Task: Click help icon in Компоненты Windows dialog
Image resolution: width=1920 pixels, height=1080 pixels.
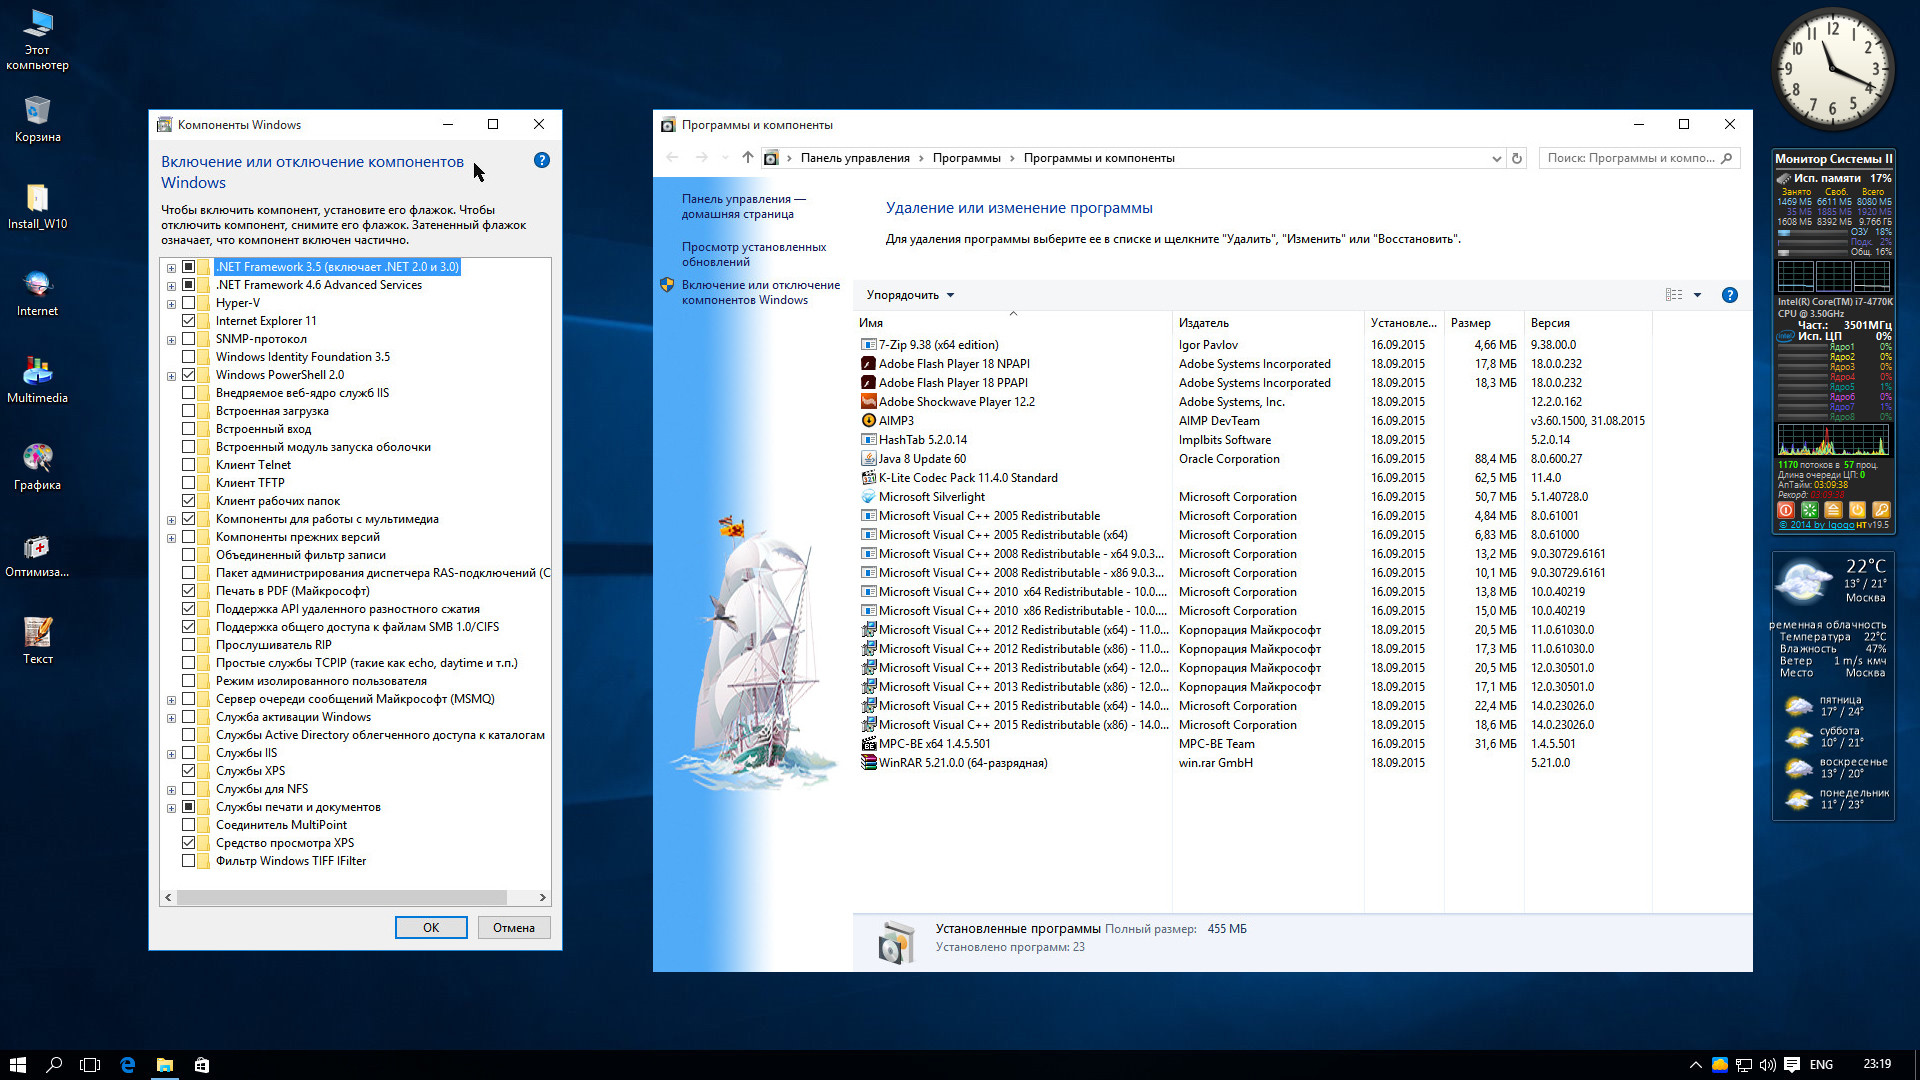Action: (542, 160)
